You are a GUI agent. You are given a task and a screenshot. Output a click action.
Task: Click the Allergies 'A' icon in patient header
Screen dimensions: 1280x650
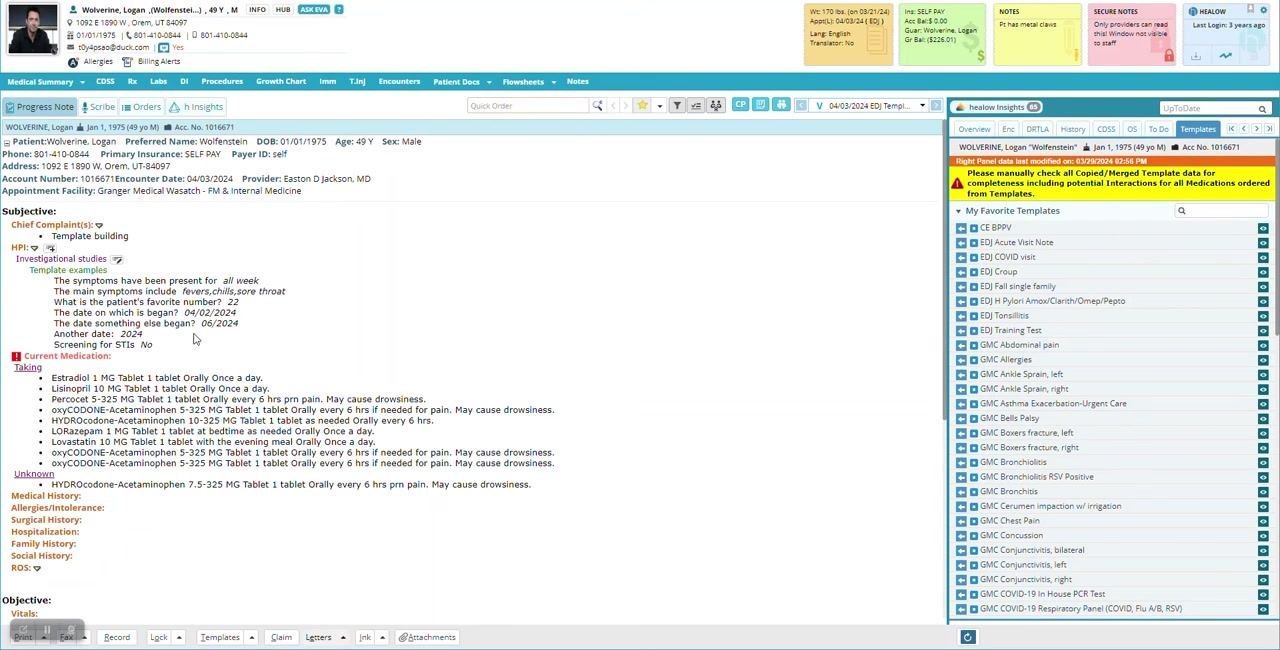pyautogui.click(x=73, y=62)
